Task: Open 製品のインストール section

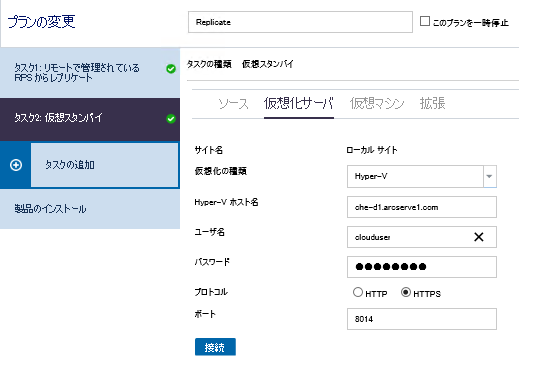Action: tap(90, 209)
